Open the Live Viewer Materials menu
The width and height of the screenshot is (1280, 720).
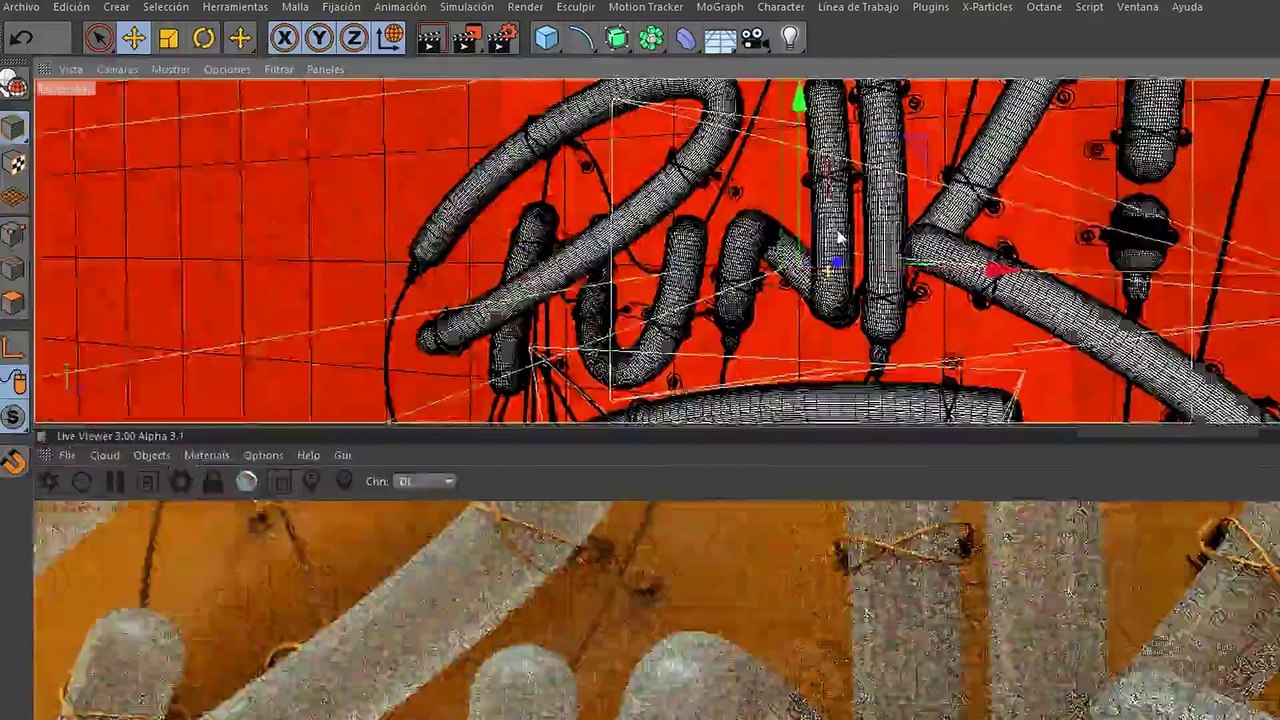point(206,456)
